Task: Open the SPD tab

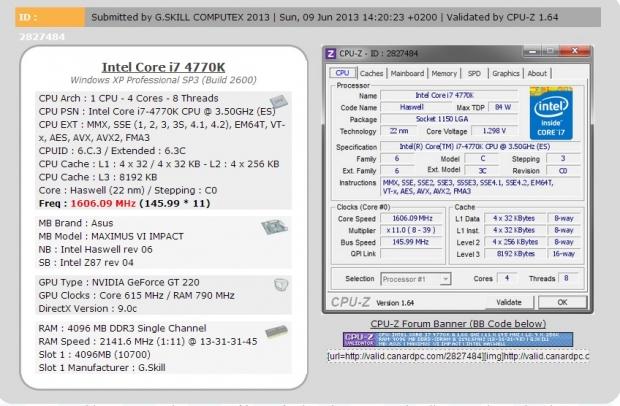Action: tap(474, 74)
